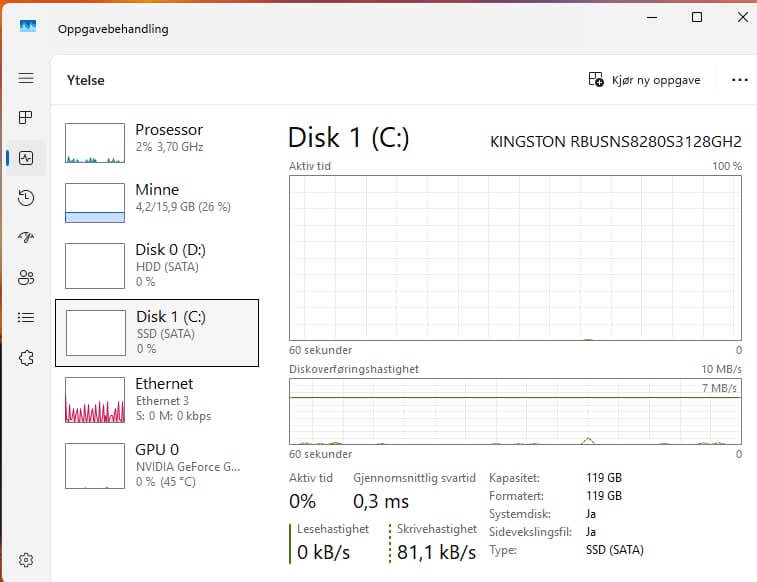Viewport: 757px width, 582px height.
Task: Select GPU 0 NVIDIA GeForce entry
Action: tap(157, 466)
